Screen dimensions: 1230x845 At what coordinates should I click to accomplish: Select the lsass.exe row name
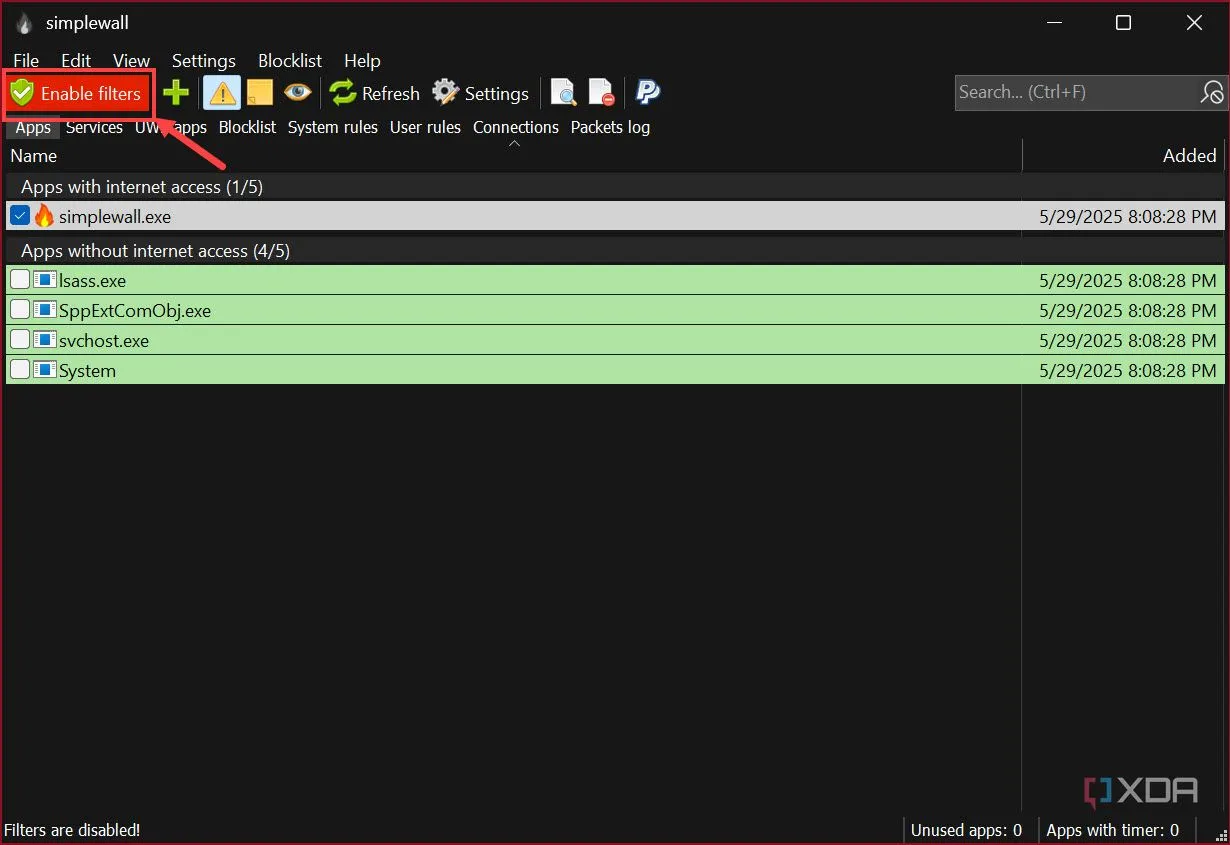92,281
